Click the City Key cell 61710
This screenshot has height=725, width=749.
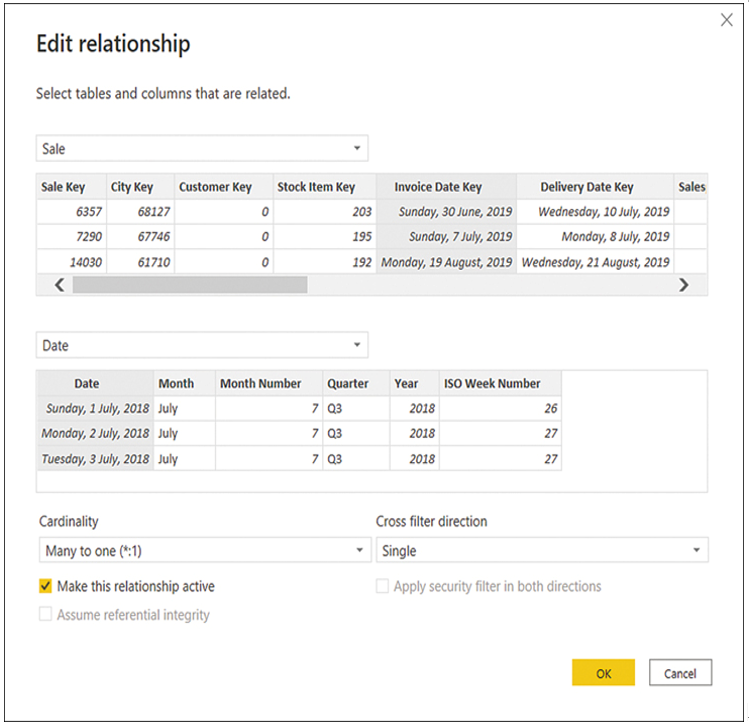coord(140,262)
